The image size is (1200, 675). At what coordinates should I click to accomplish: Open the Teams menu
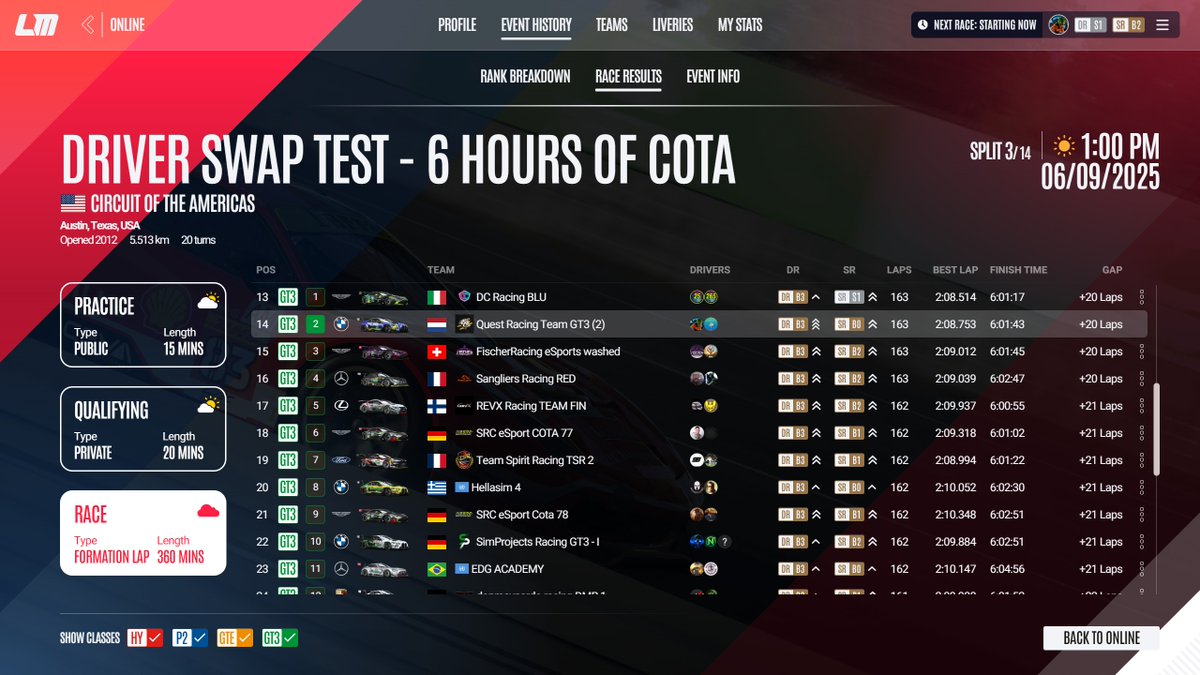click(612, 25)
